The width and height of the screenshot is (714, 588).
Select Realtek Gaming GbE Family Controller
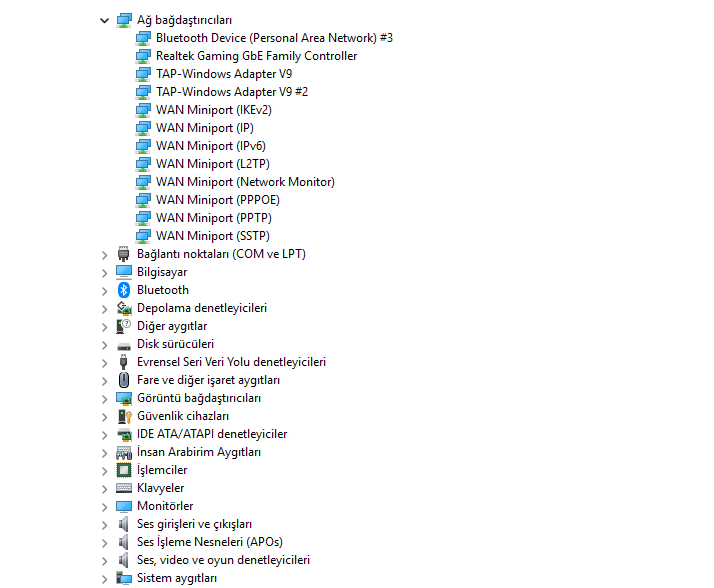point(257,56)
